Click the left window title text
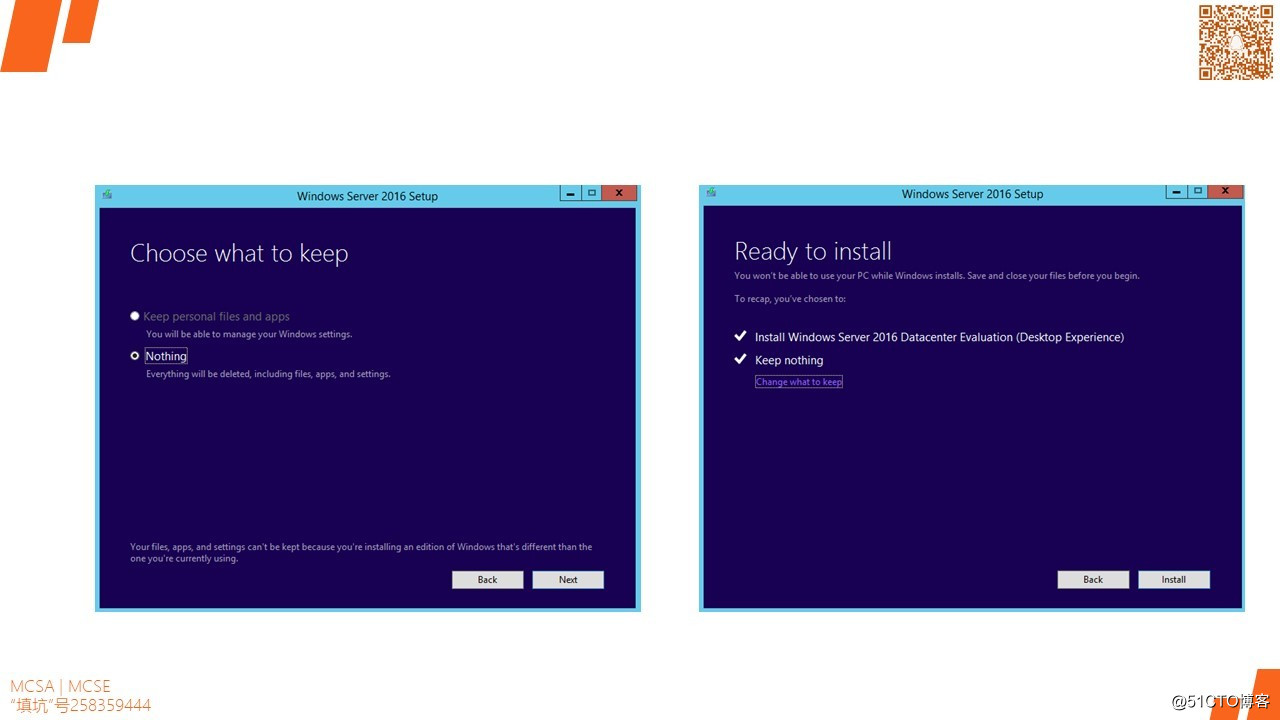 (x=367, y=196)
